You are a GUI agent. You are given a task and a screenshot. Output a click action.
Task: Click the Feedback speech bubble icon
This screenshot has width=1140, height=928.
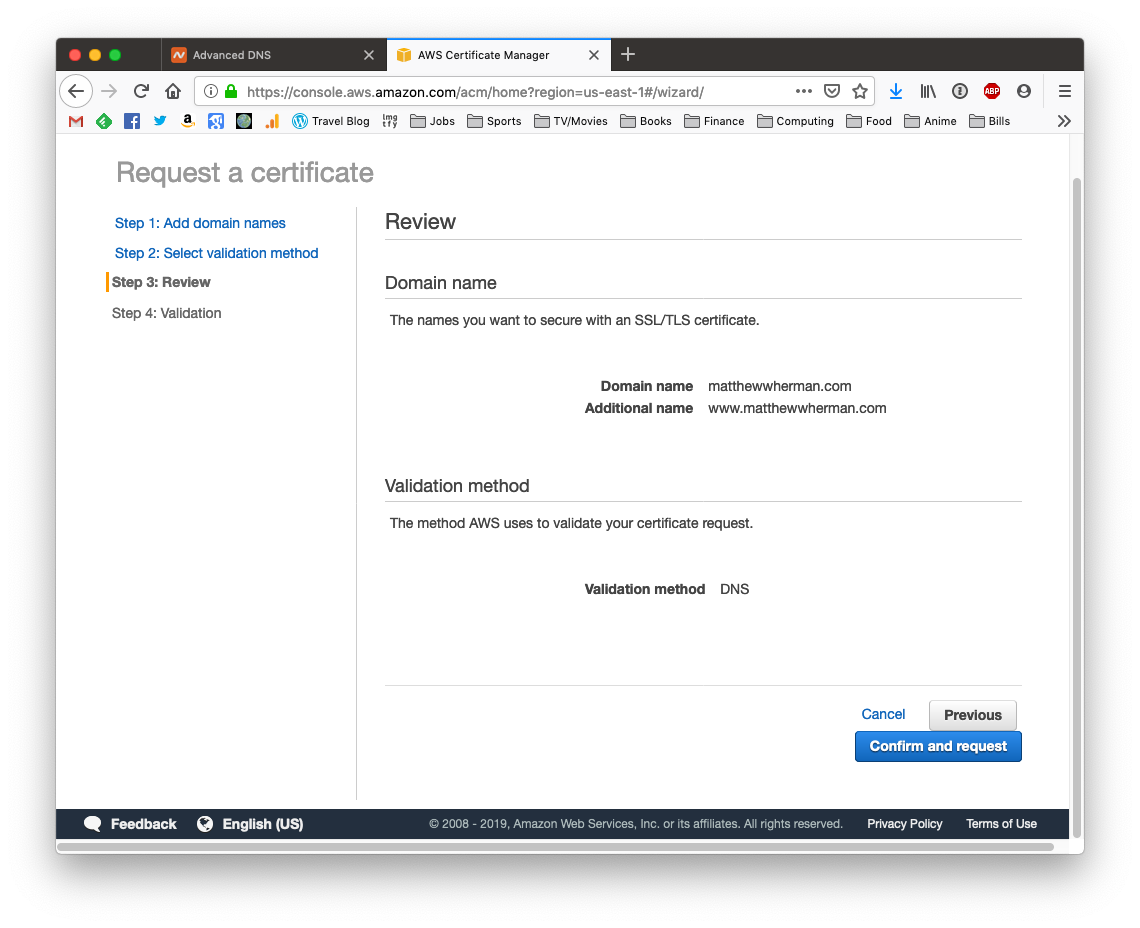tap(92, 823)
